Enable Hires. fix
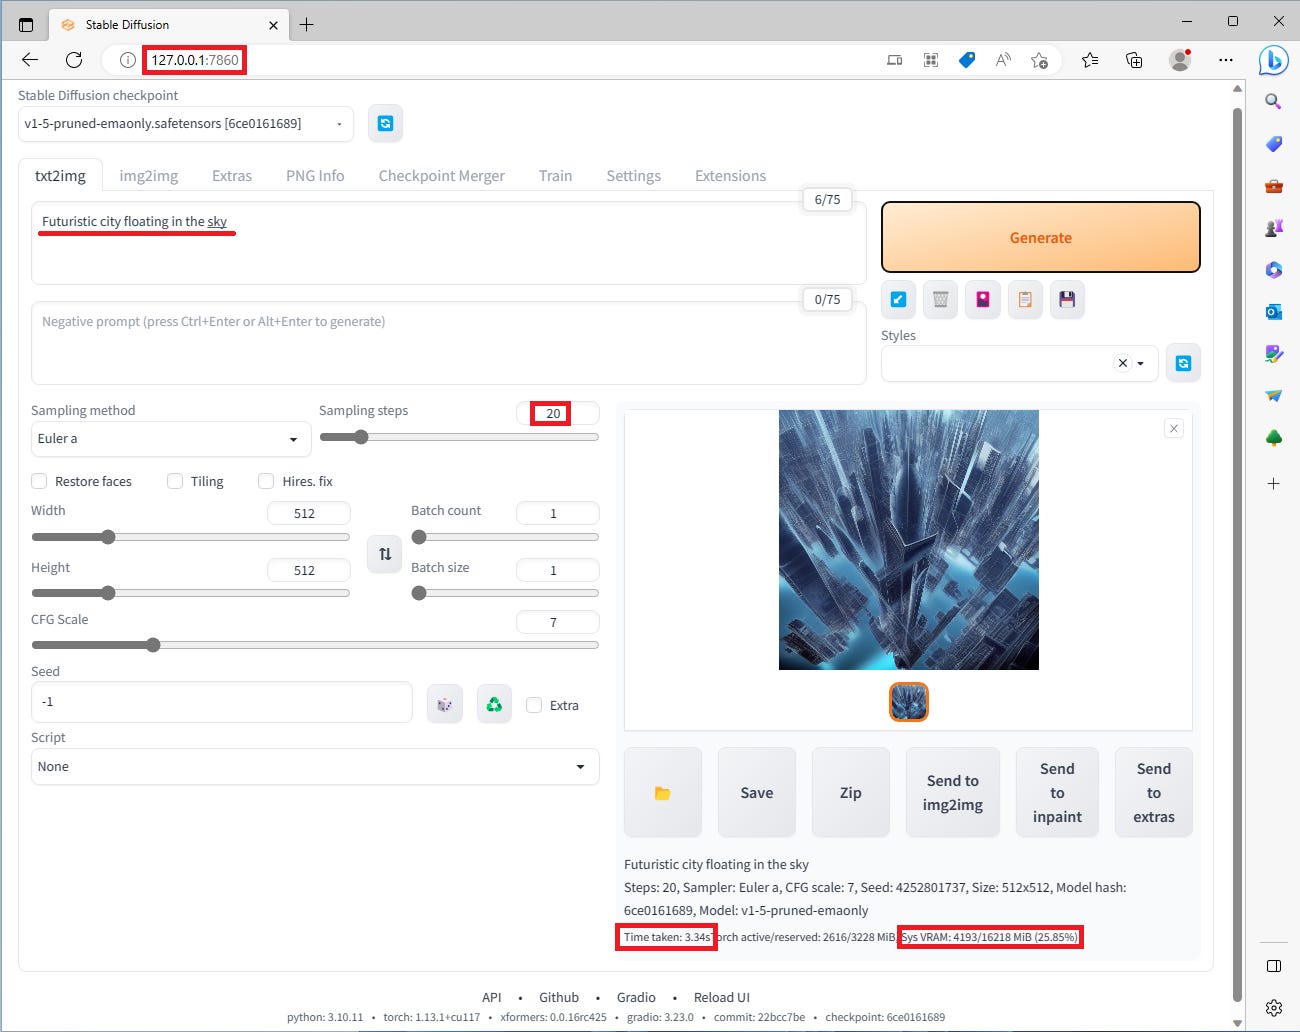Viewport: 1300px width, 1032px height. click(x=266, y=481)
